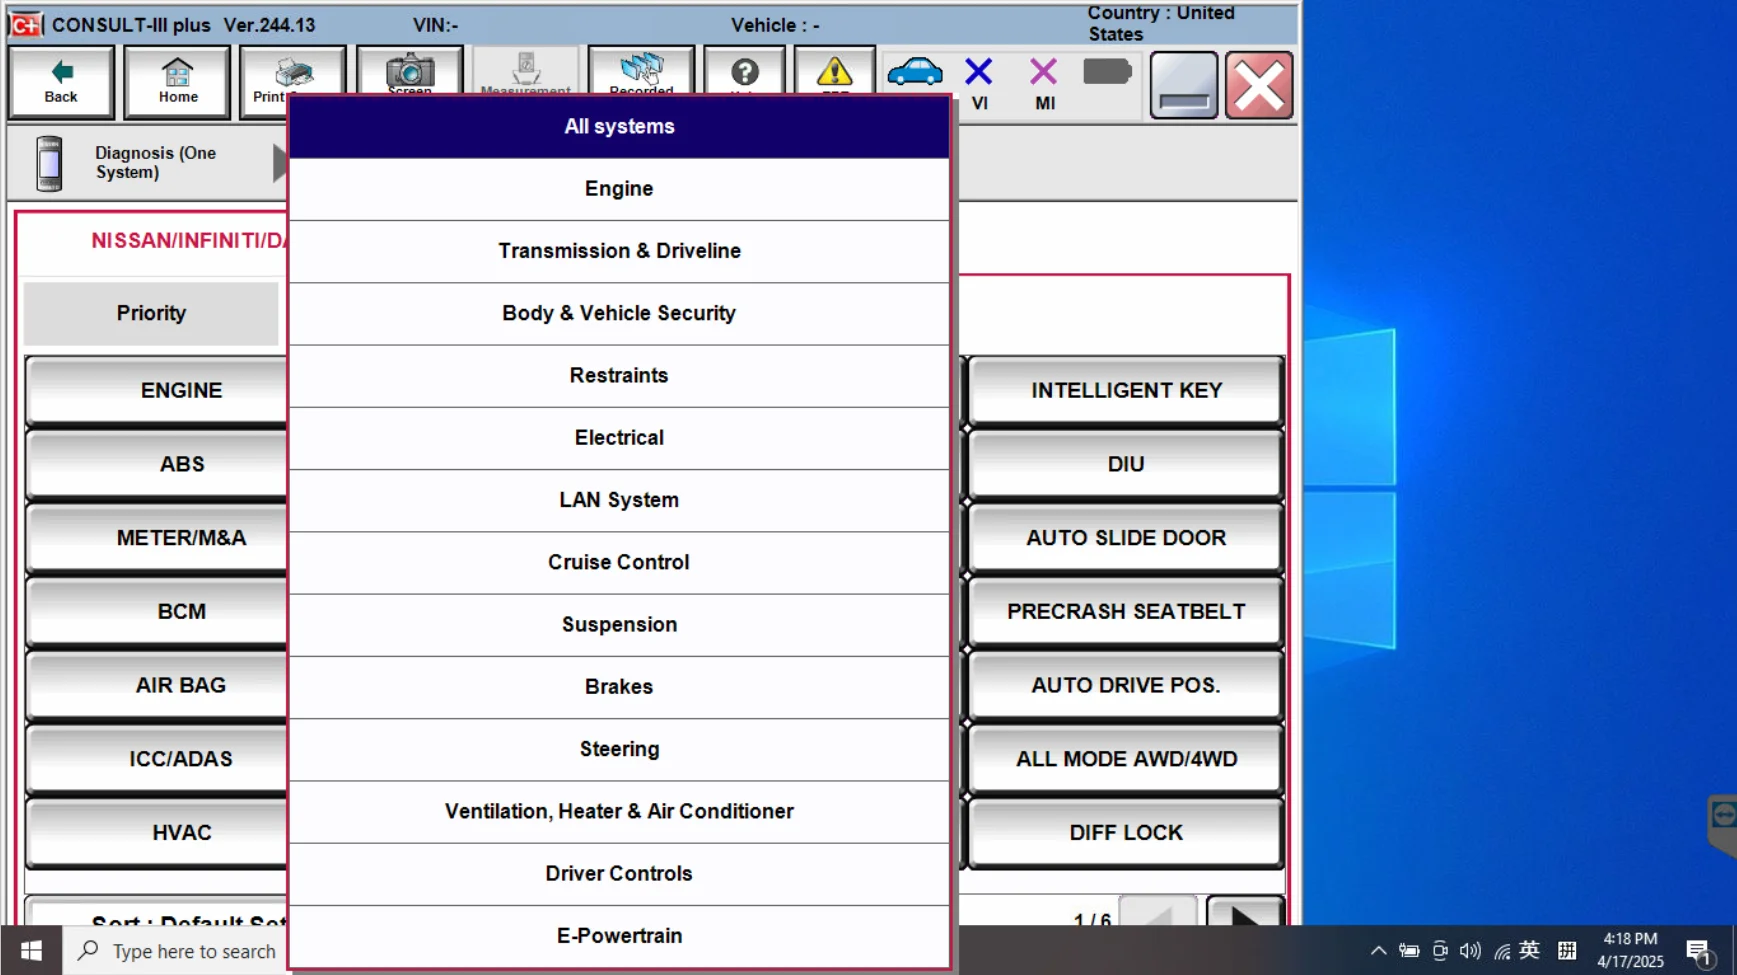This screenshot has width=1737, height=975.
Task: Click the blue car vehicle icon
Action: (x=915, y=73)
